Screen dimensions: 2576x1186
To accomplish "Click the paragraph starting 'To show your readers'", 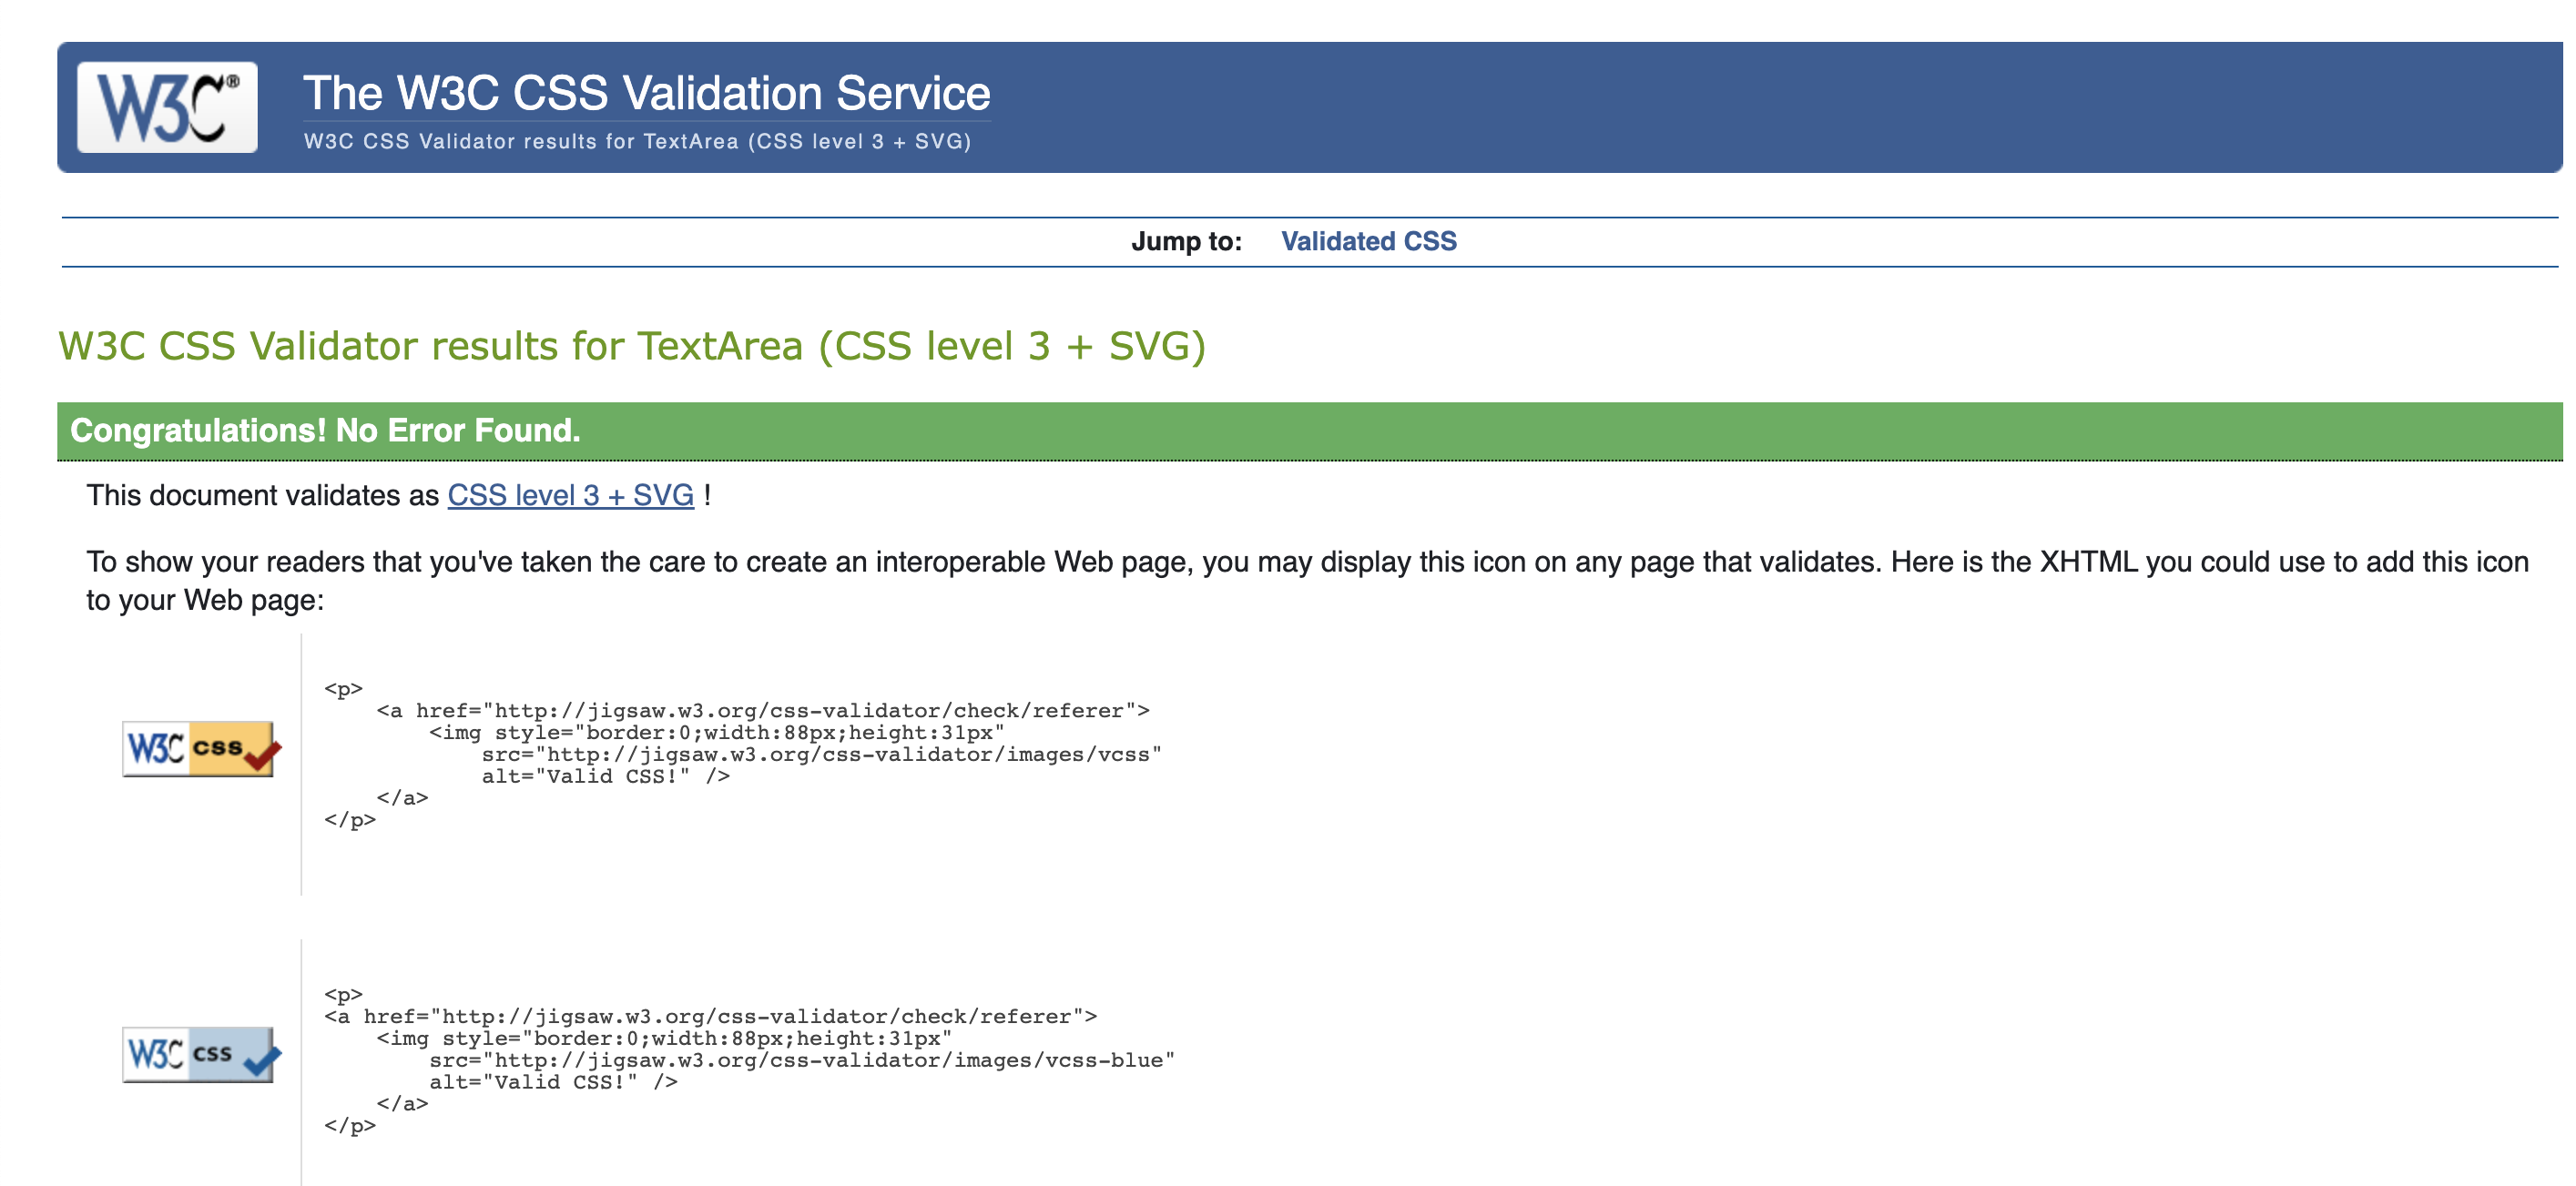I will click(x=1307, y=581).
